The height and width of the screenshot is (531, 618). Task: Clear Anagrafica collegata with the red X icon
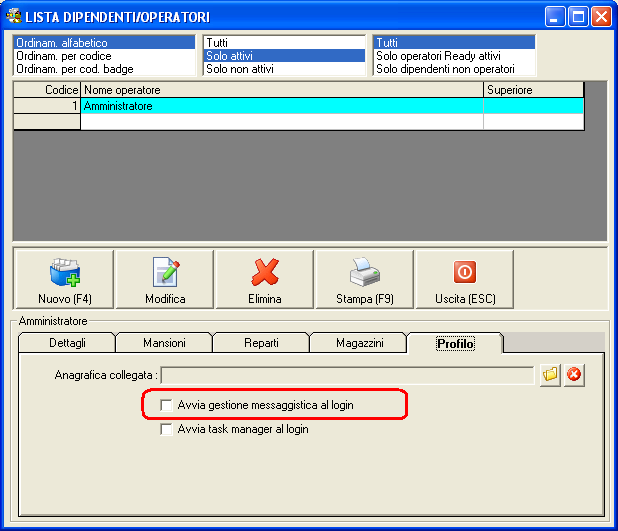coord(574,374)
